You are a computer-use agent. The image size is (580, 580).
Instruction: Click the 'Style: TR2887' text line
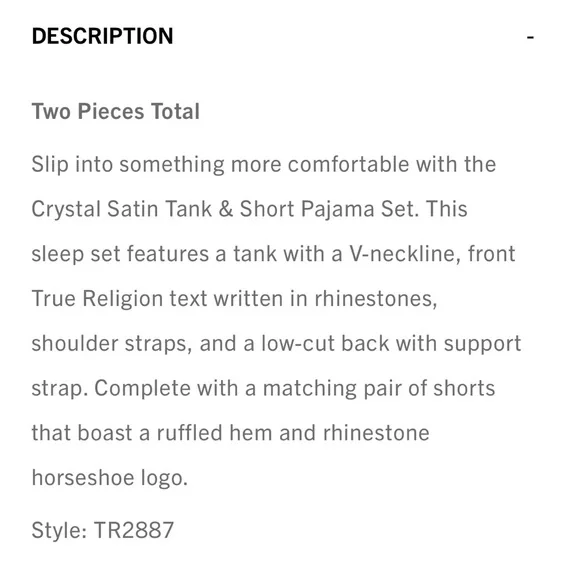tap(103, 530)
